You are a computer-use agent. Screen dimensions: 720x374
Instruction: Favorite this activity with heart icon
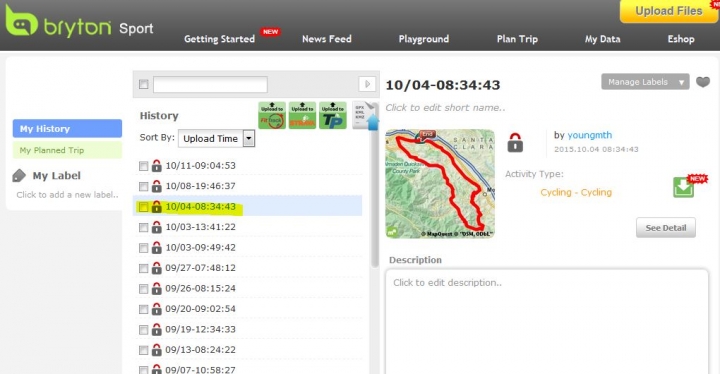(x=703, y=82)
